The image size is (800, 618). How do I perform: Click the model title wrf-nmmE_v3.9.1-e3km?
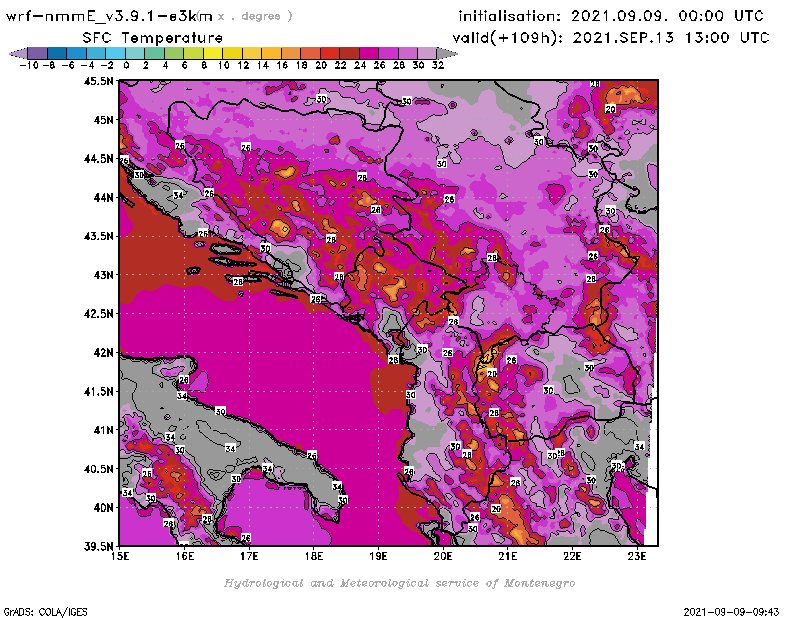pos(109,16)
